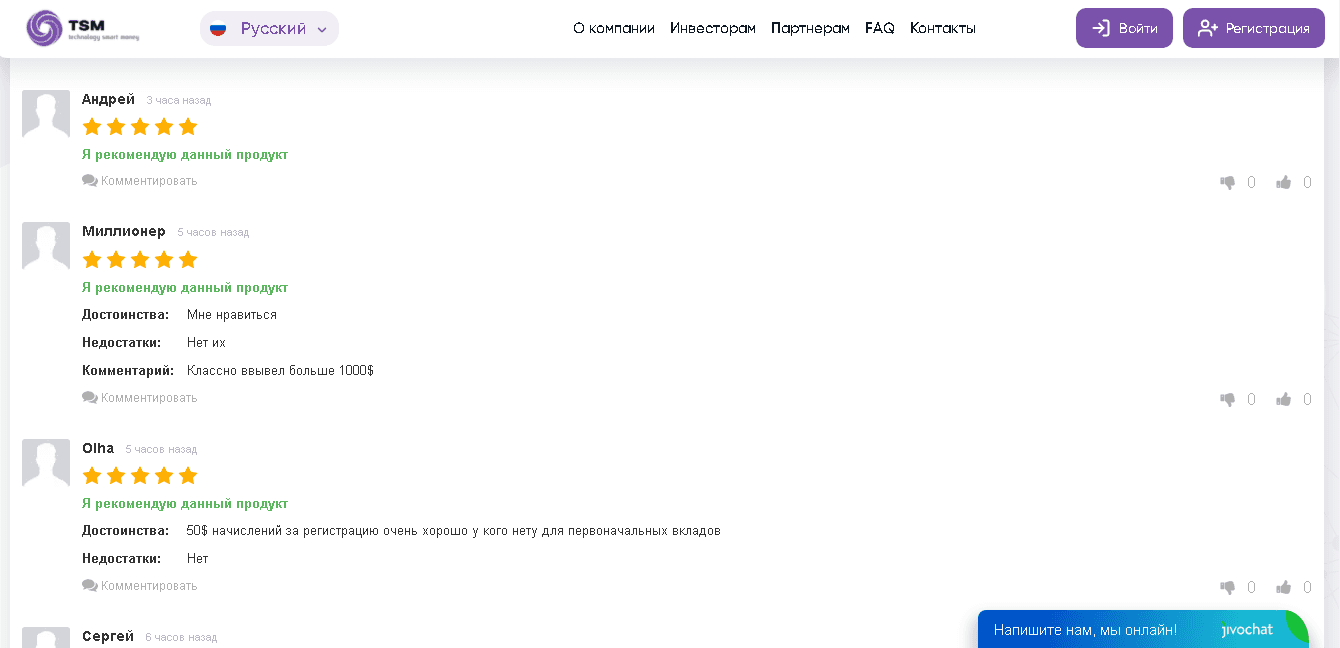Open the FAQ page

tap(879, 28)
